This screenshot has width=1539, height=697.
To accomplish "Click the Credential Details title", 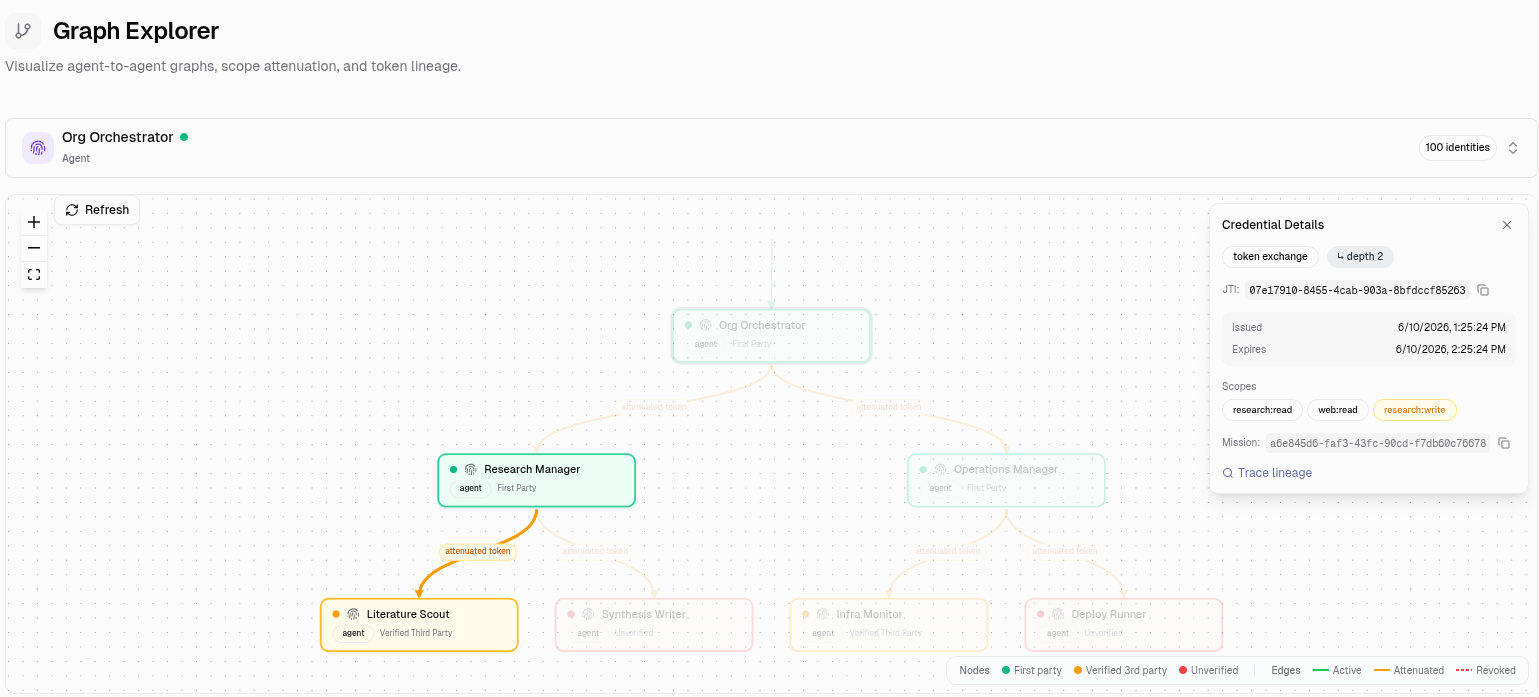I will (1273, 225).
